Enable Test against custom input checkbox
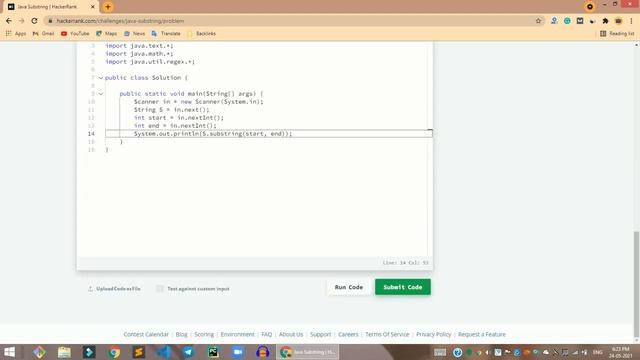This screenshot has width=640, height=360. [x=160, y=289]
